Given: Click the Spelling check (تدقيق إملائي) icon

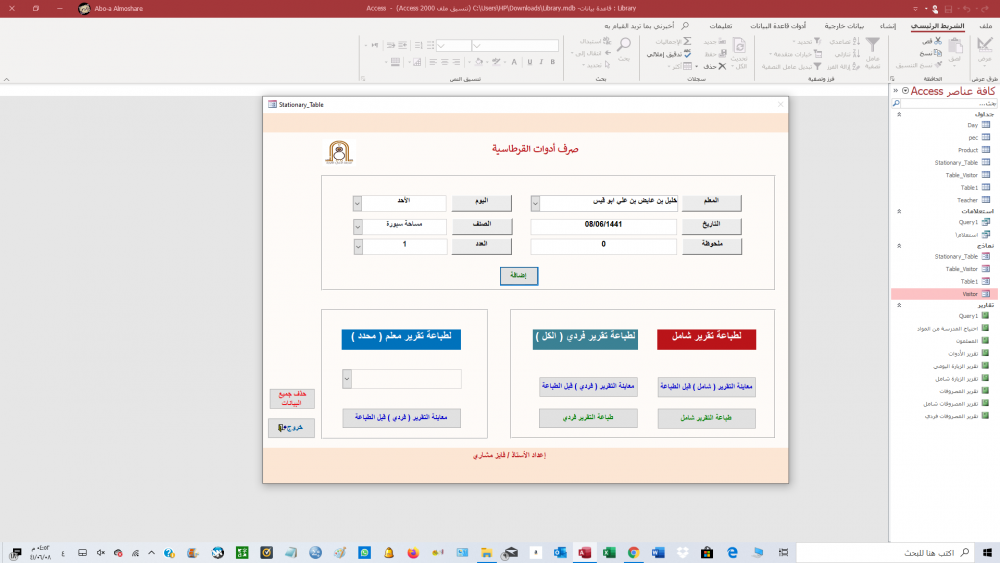Looking at the screenshot, I should [688, 54].
